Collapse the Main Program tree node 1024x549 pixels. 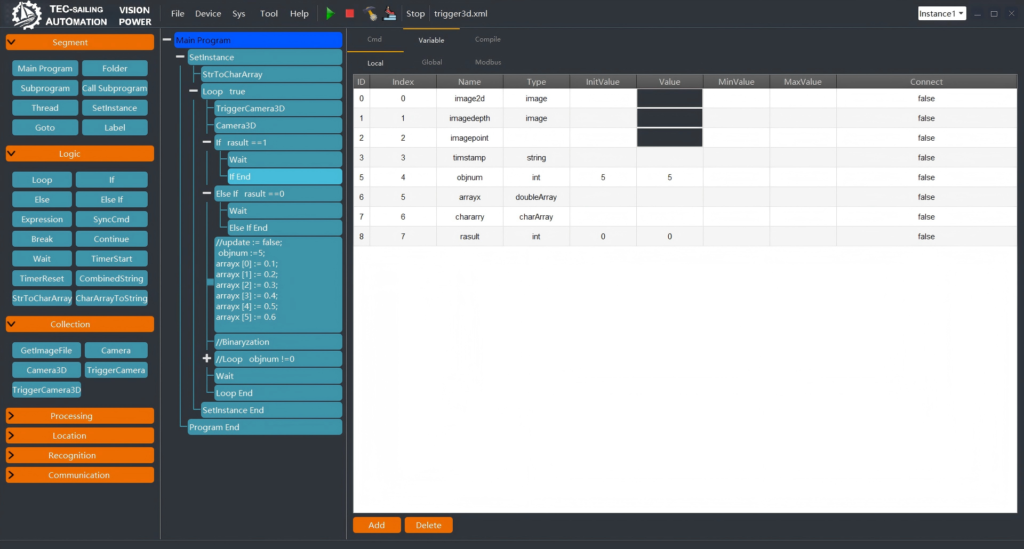click(x=167, y=41)
